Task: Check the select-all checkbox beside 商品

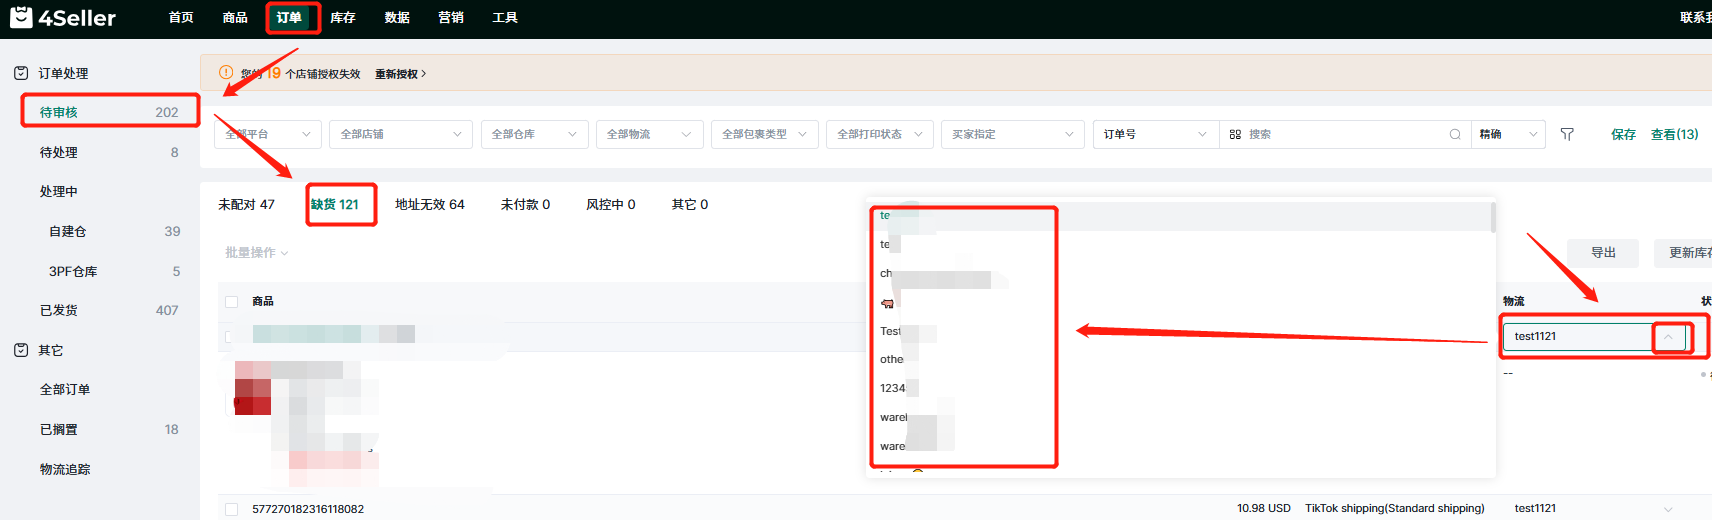Action: [x=232, y=301]
